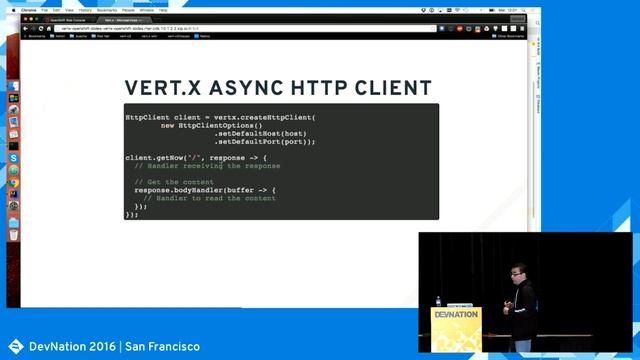
Task: Go back with the browser back arrow
Action: 25,29
